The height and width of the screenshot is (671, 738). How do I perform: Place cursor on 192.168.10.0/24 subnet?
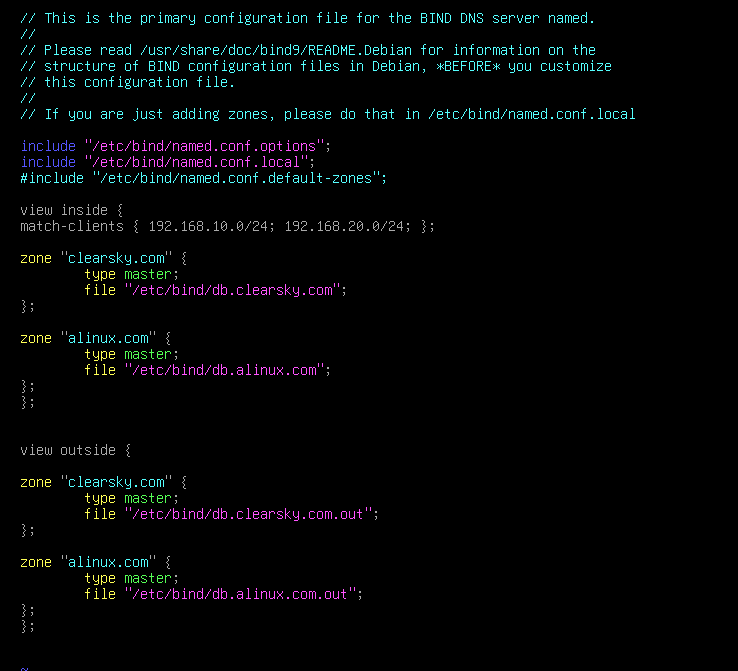(208, 226)
